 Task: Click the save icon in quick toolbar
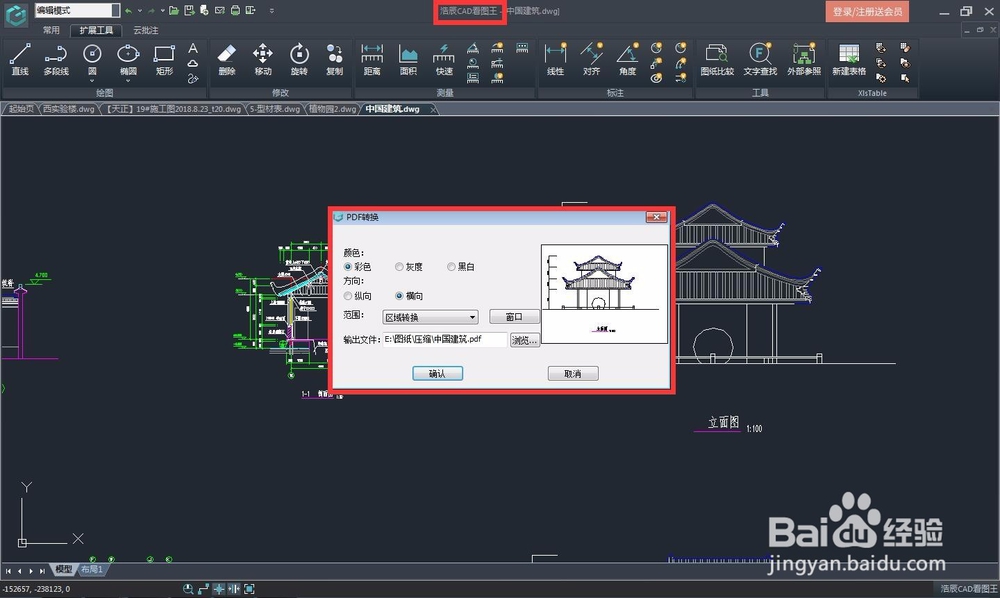click(x=189, y=10)
